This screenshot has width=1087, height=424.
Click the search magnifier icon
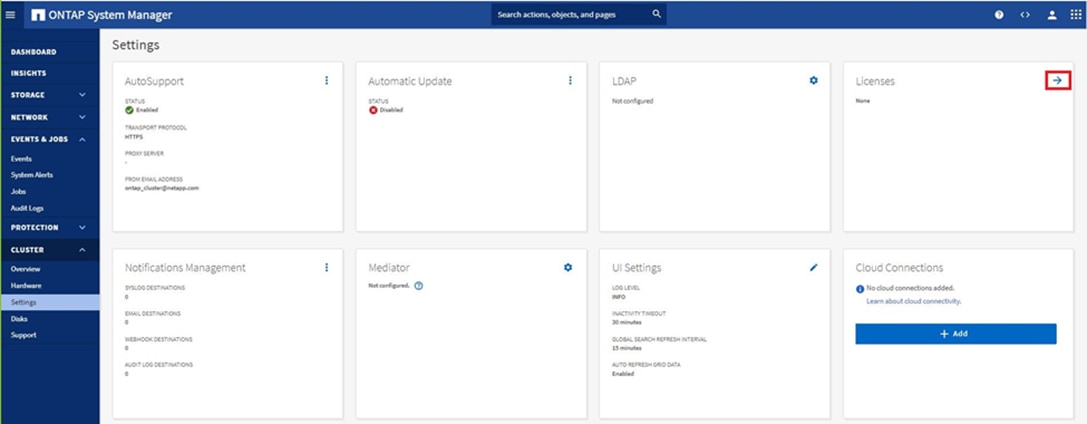(x=656, y=14)
